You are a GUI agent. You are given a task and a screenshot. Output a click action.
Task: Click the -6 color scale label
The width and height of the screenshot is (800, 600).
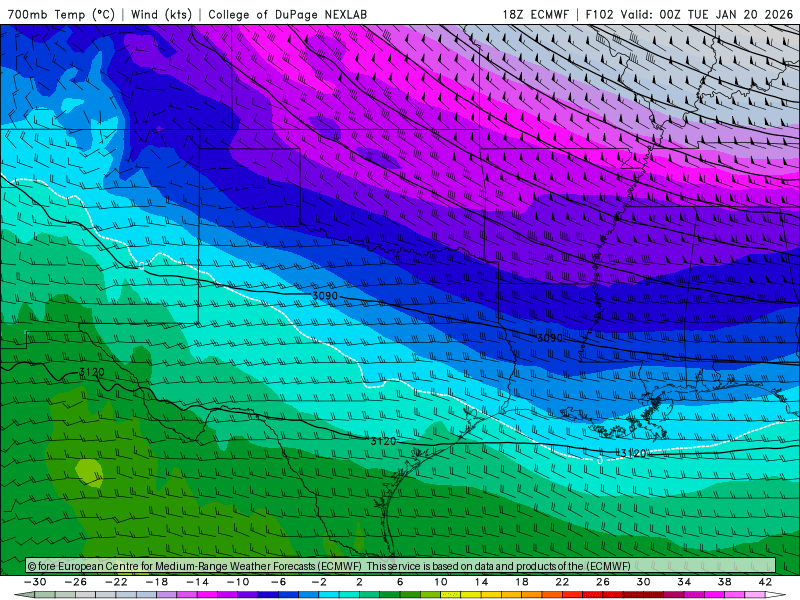click(279, 582)
